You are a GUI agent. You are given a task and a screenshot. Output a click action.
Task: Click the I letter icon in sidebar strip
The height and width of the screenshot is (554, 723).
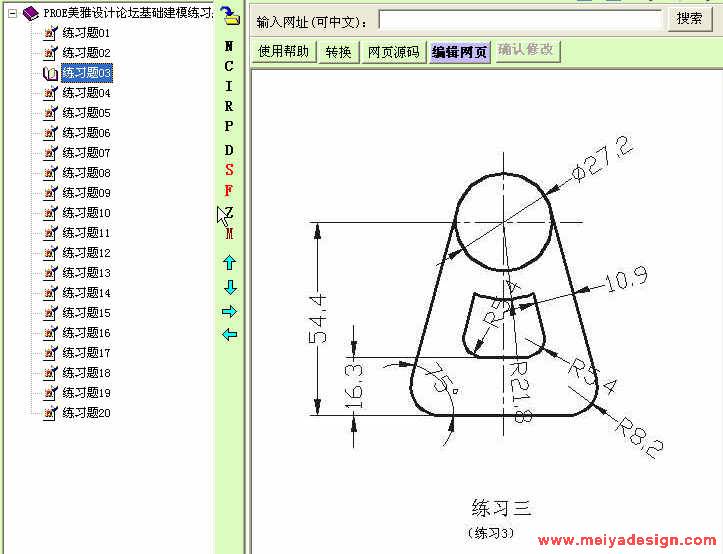(x=229, y=86)
